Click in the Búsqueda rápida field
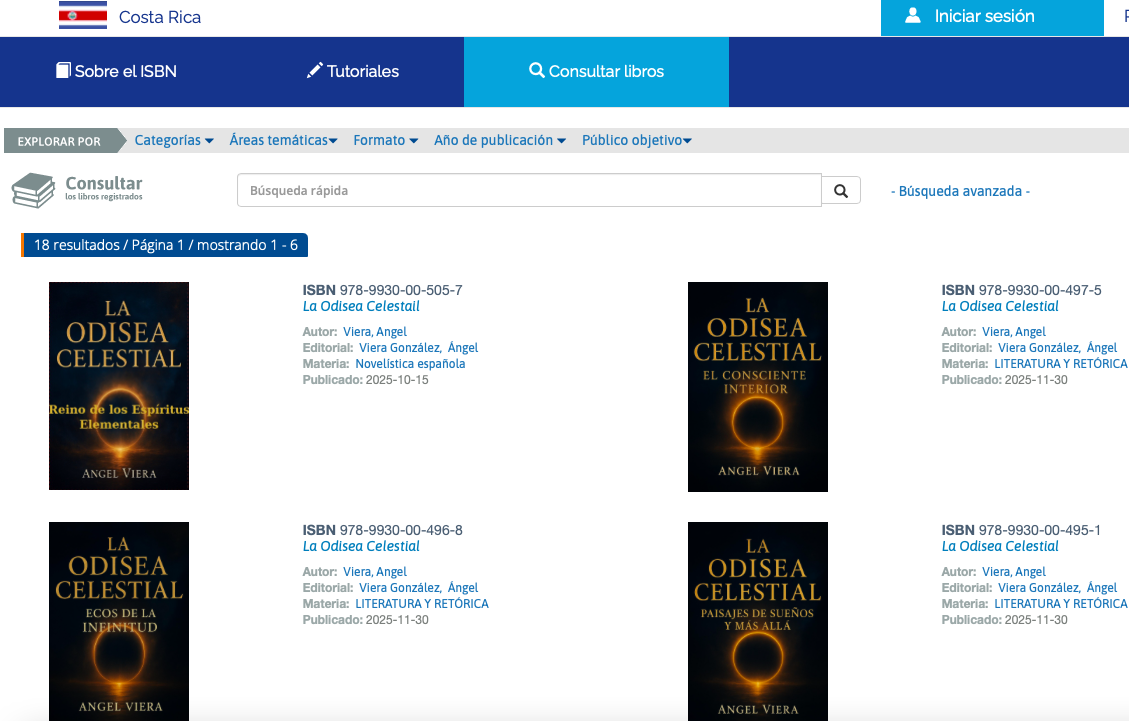 pyautogui.click(x=529, y=190)
